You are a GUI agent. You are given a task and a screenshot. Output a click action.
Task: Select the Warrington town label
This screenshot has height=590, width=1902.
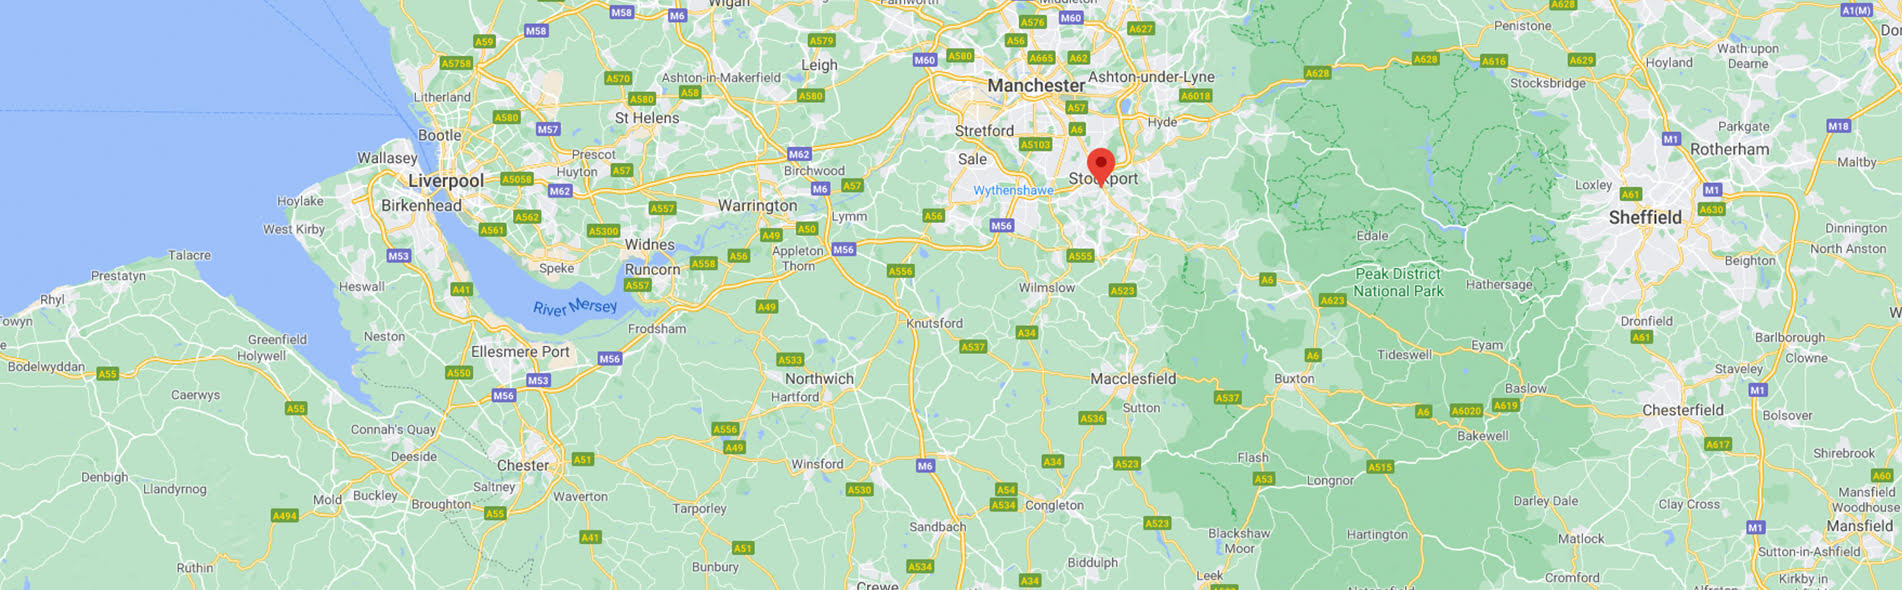tap(757, 206)
